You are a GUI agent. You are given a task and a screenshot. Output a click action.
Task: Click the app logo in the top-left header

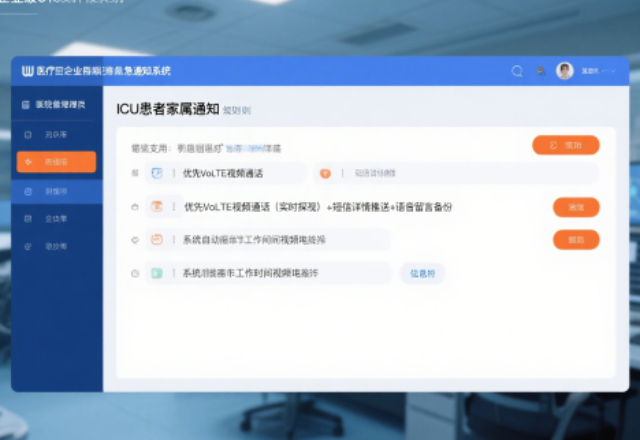27,71
